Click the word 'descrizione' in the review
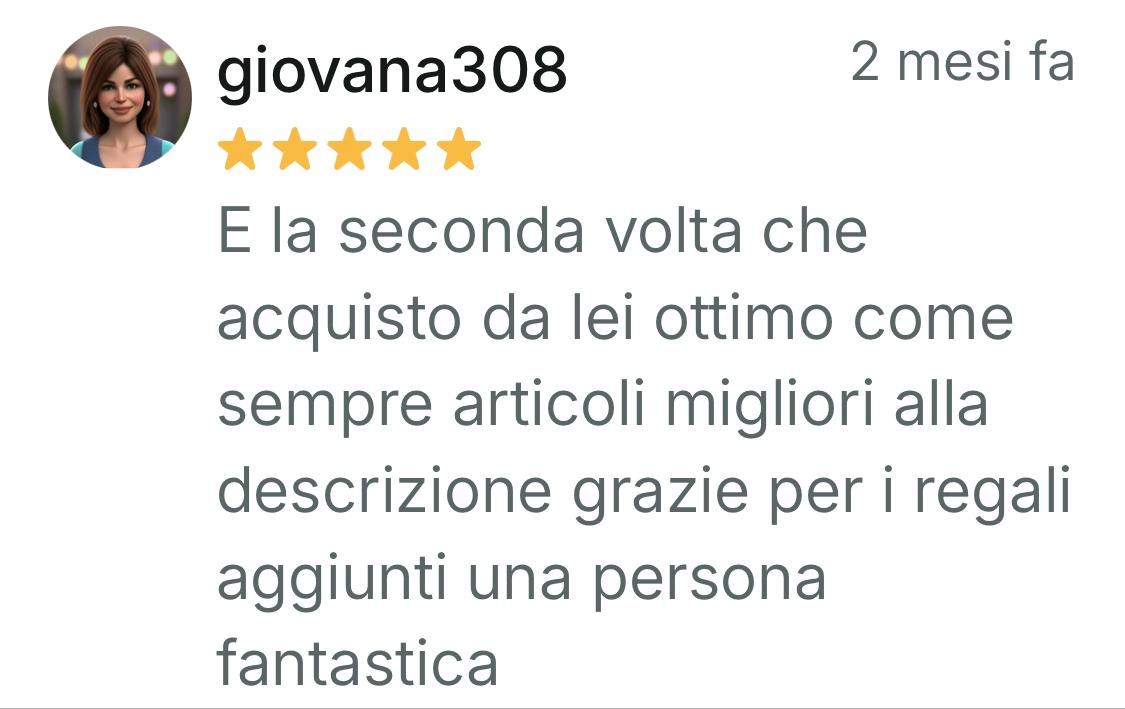The image size is (1125, 709). tap(385, 491)
